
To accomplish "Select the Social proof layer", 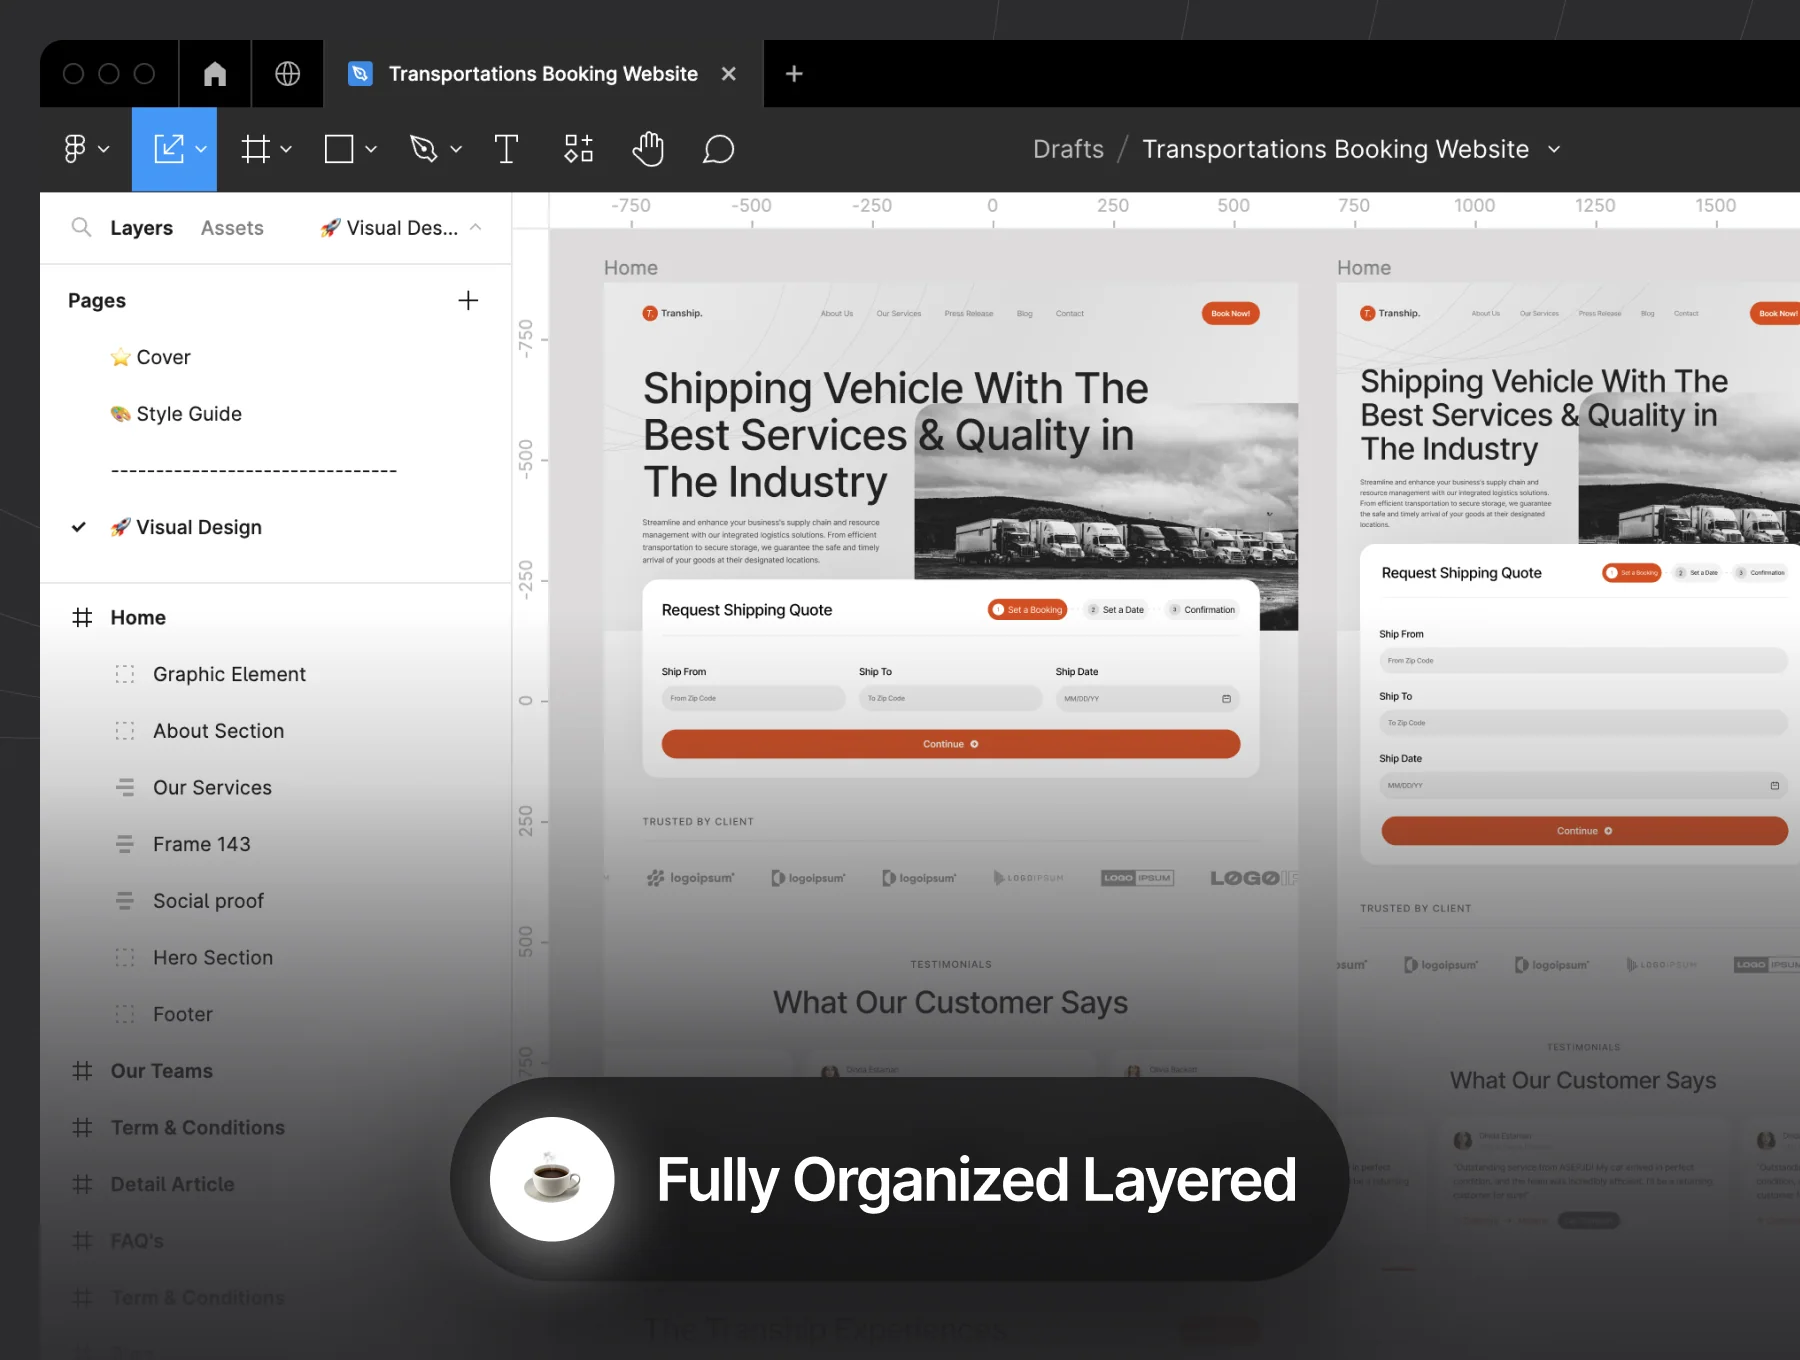I will (x=208, y=901).
